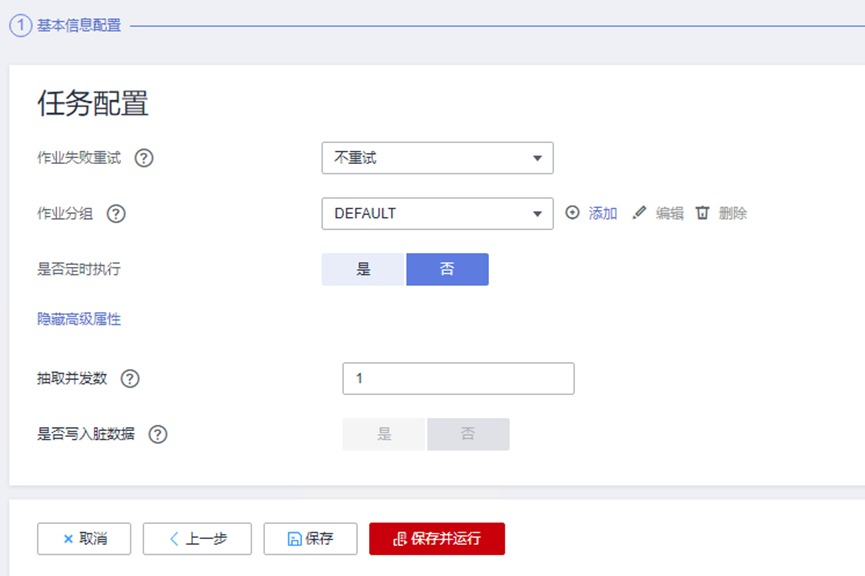
Task: Click help icon beside 作业失败重试
Action: coord(144,158)
